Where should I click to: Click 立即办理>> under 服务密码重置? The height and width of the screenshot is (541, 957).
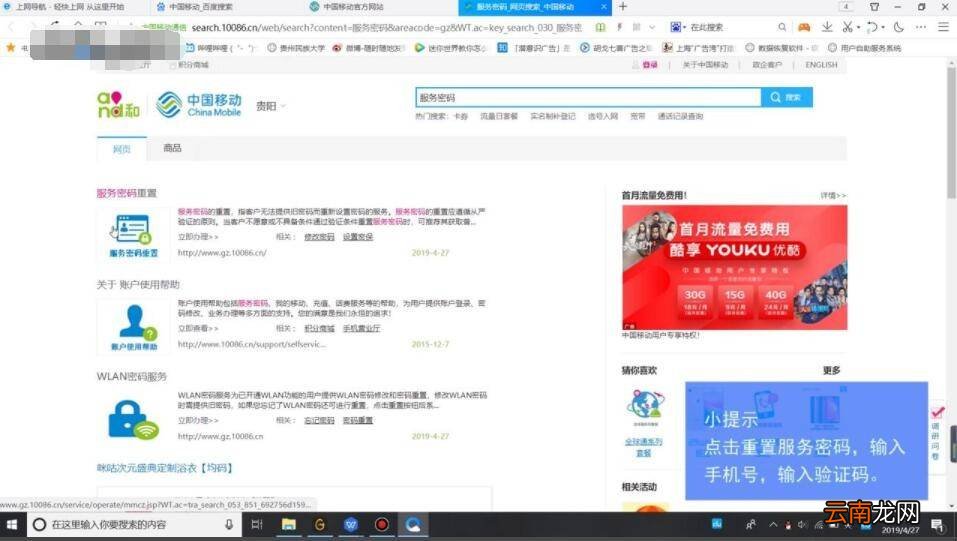pyautogui.click(x=198, y=237)
